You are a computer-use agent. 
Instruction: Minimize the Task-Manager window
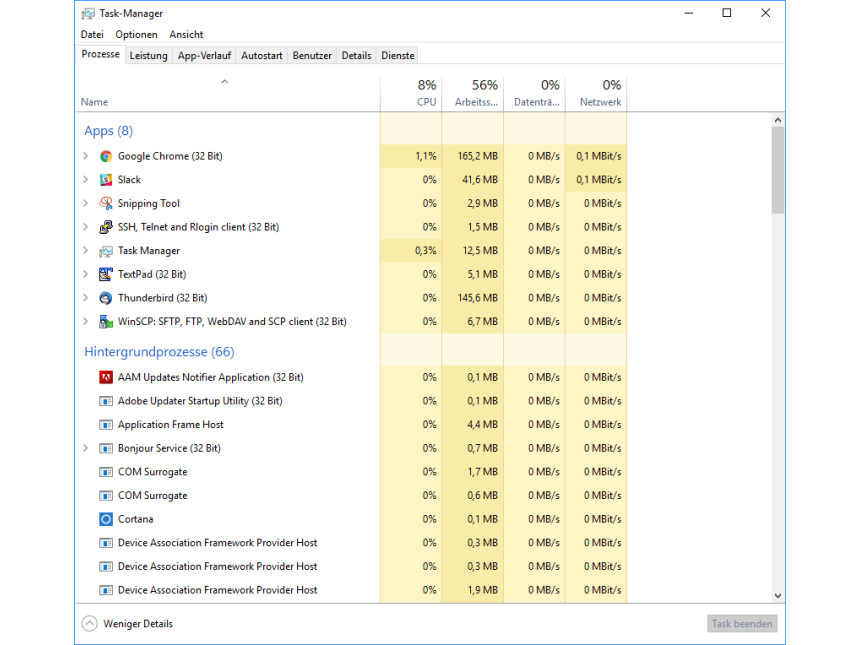click(689, 13)
